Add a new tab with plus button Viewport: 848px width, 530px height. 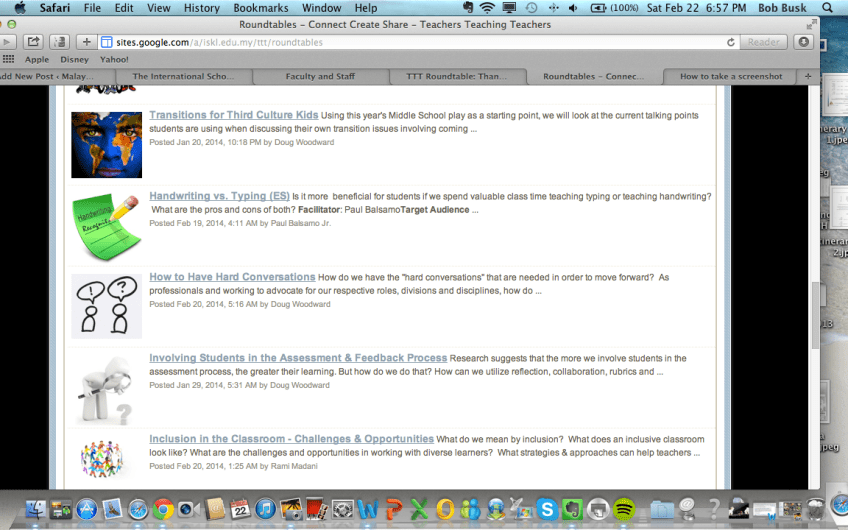click(x=807, y=76)
